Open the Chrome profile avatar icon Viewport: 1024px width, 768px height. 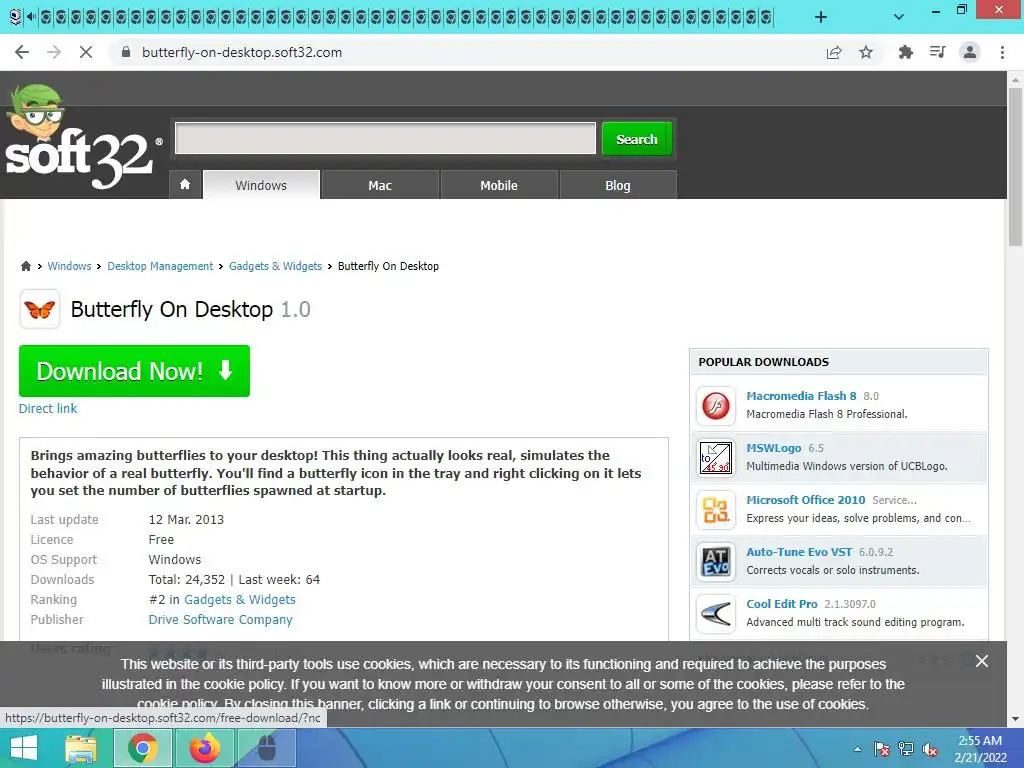pyautogui.click(x=970, y=52)
